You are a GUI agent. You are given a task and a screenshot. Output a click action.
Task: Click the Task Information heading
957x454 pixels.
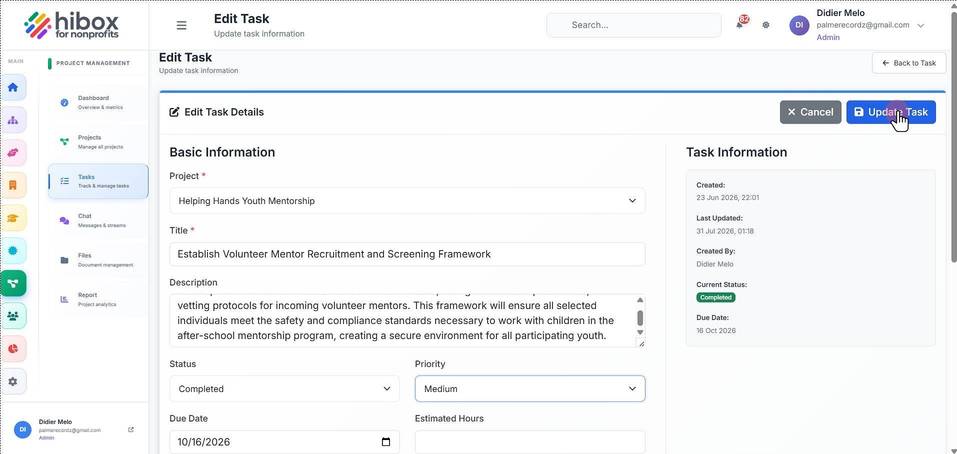[736, 152]
